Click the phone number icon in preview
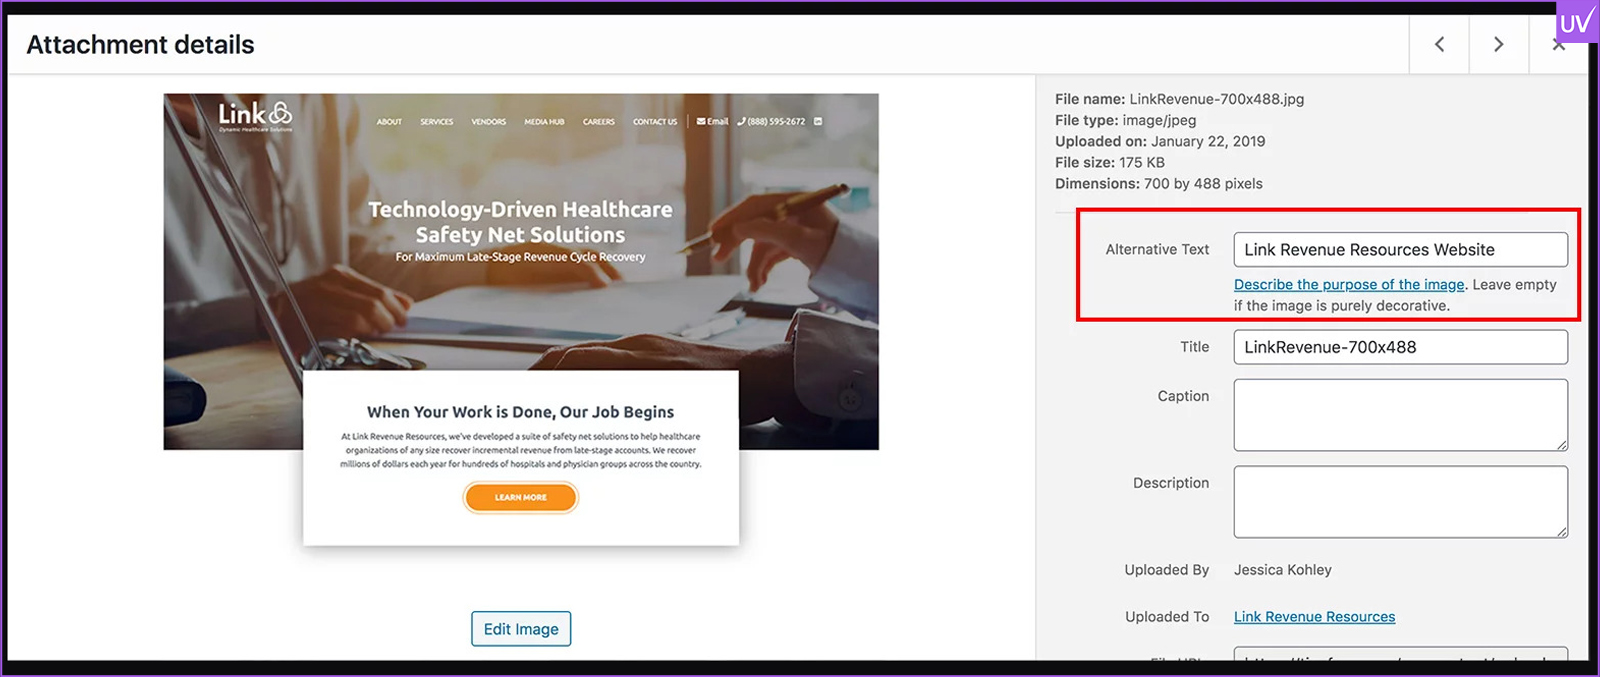 (741, 121)
